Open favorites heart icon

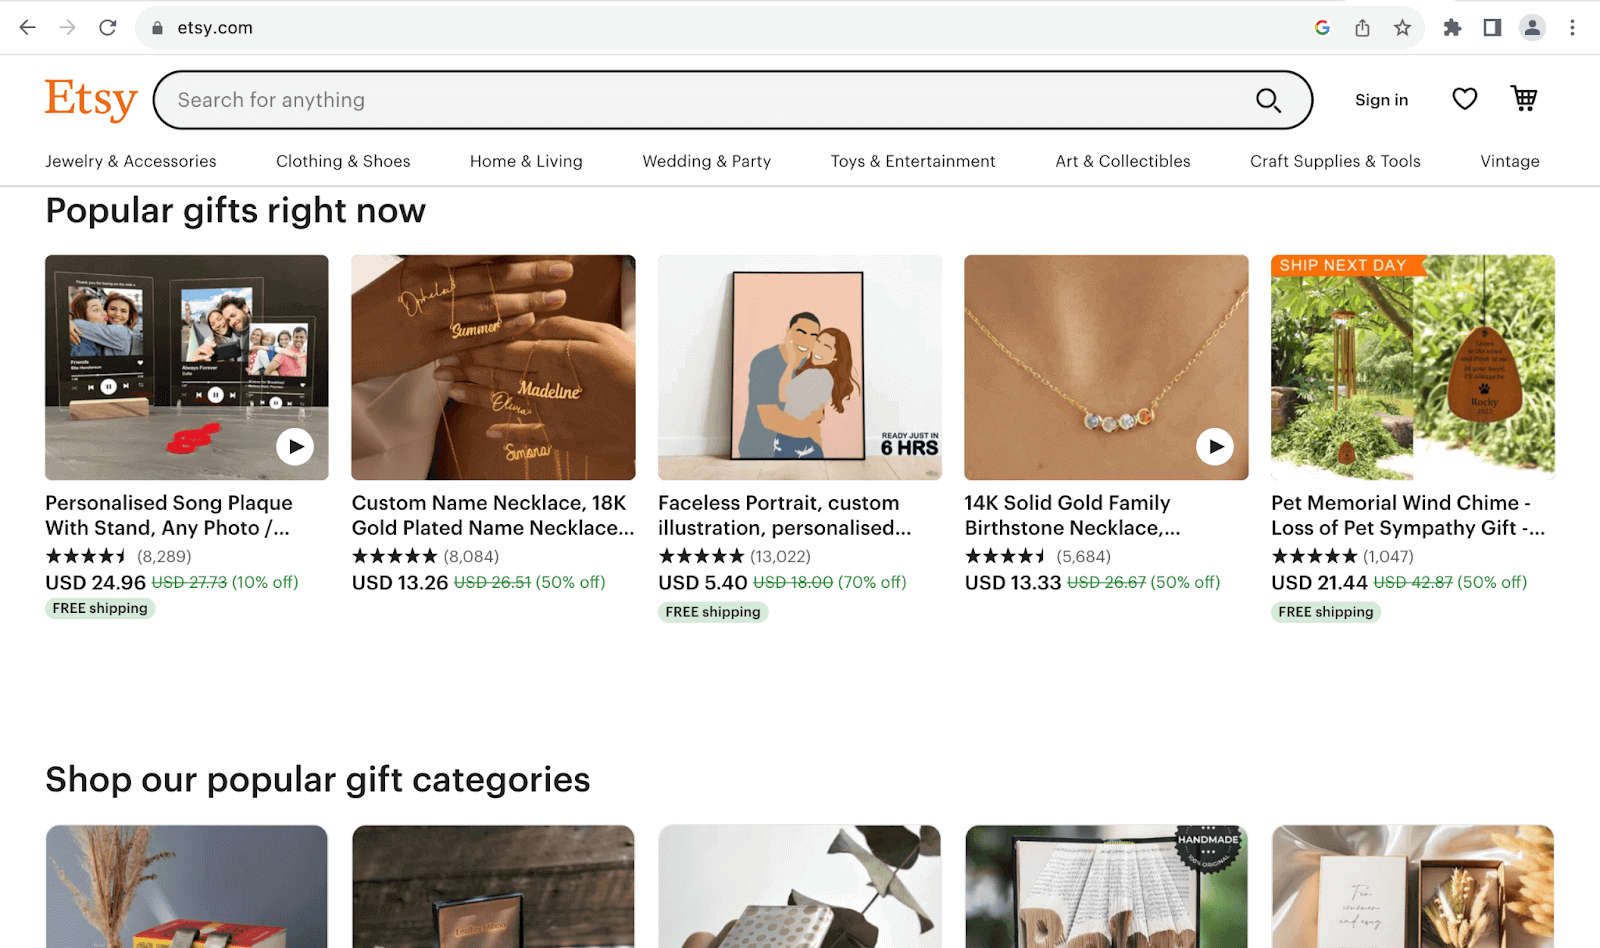[1464, 99]
